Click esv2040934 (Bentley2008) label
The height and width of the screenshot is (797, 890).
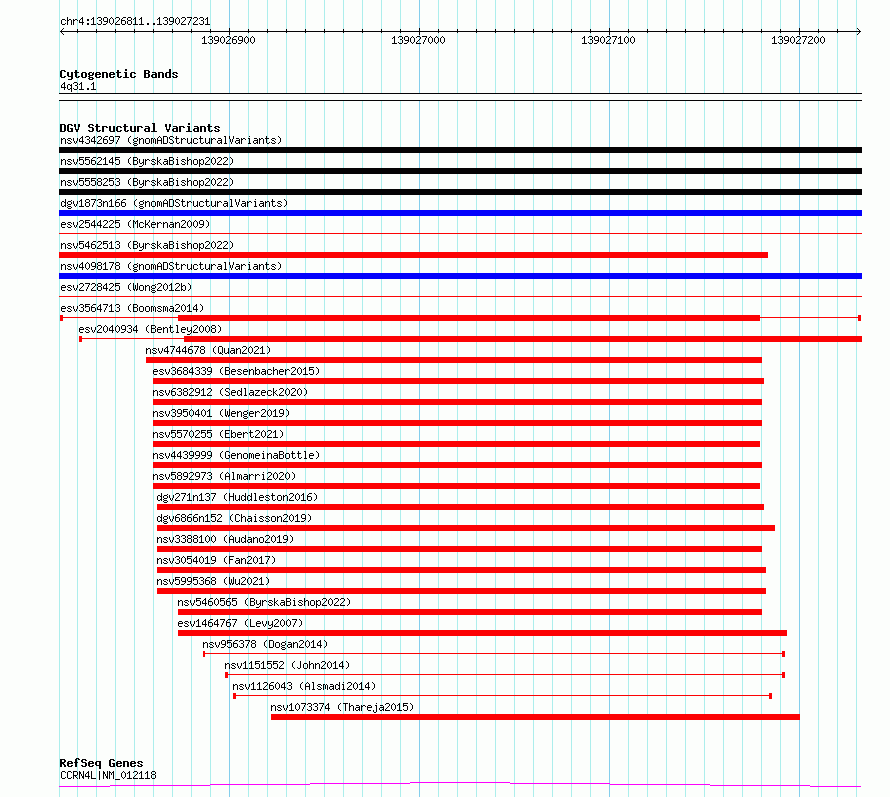tap(150, 329)
